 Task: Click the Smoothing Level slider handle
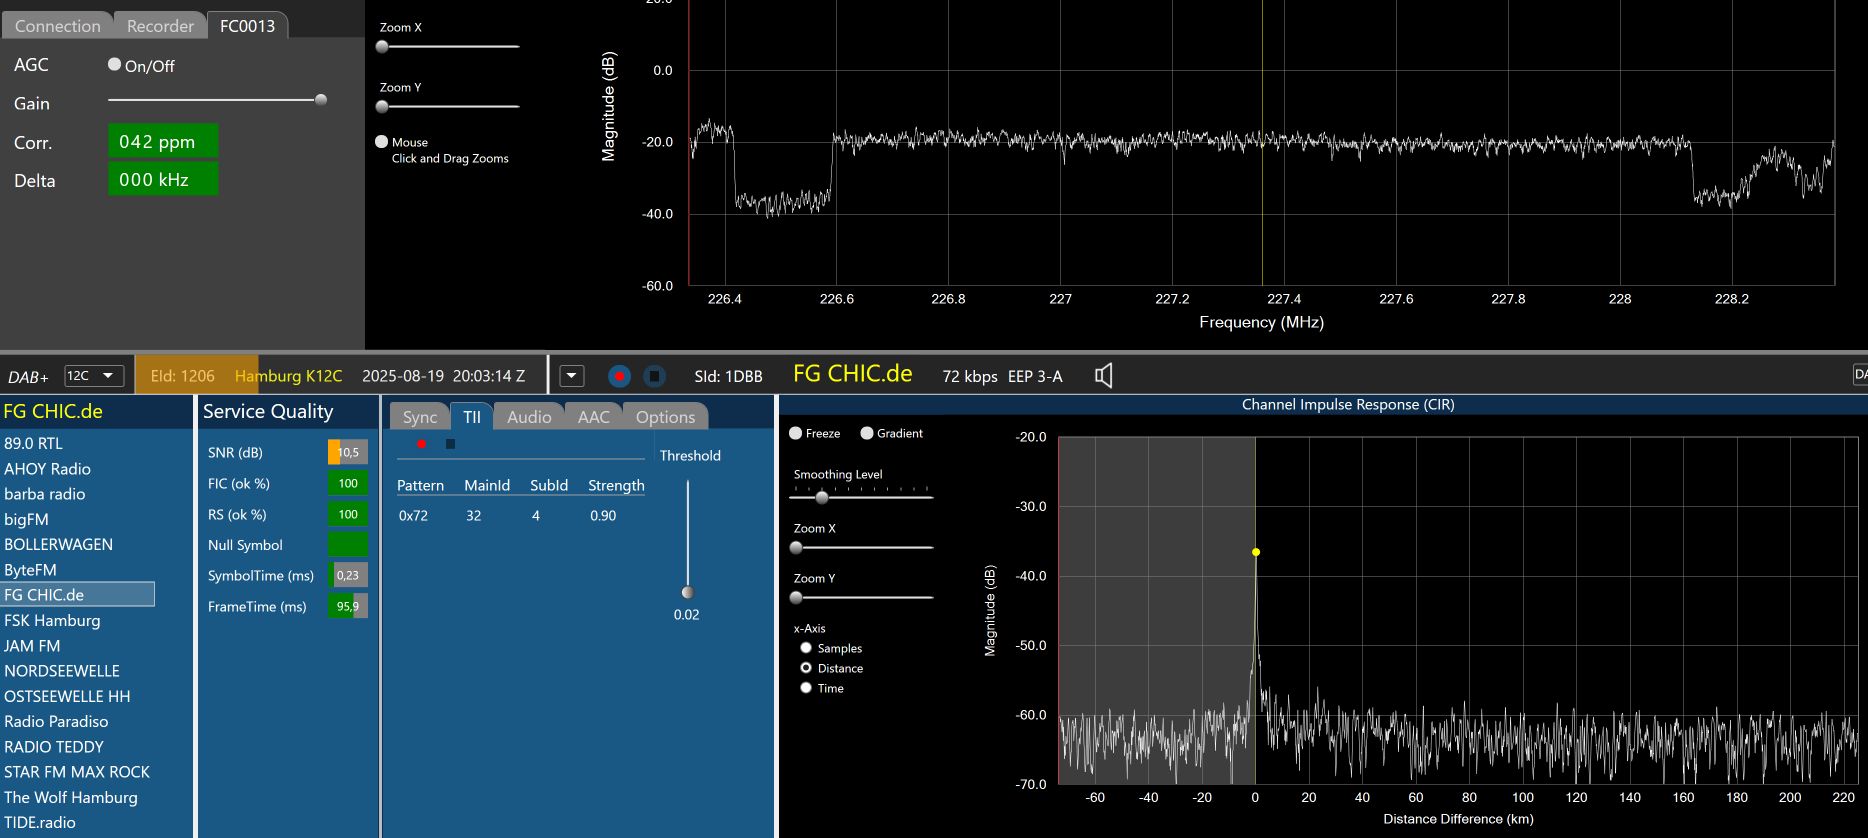click(x=822, y=497)
